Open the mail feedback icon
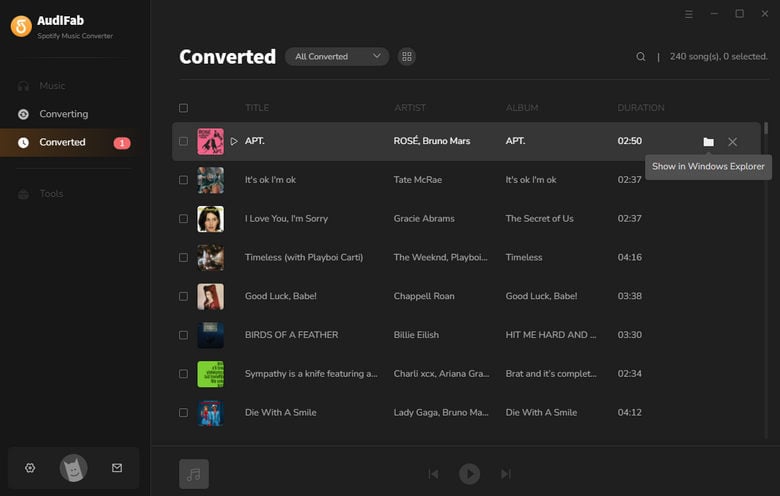The height and width of the screenshot is (496, 780). click(x=117, y=468)
